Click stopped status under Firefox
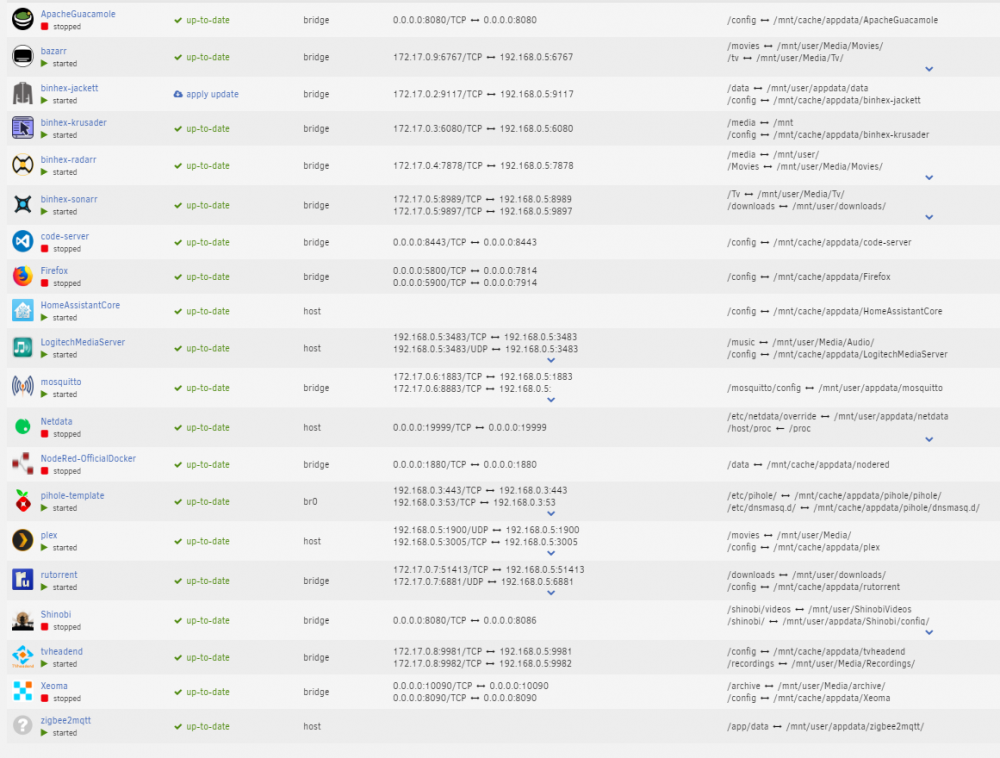The image size is (1000, 758). point(67,283)
